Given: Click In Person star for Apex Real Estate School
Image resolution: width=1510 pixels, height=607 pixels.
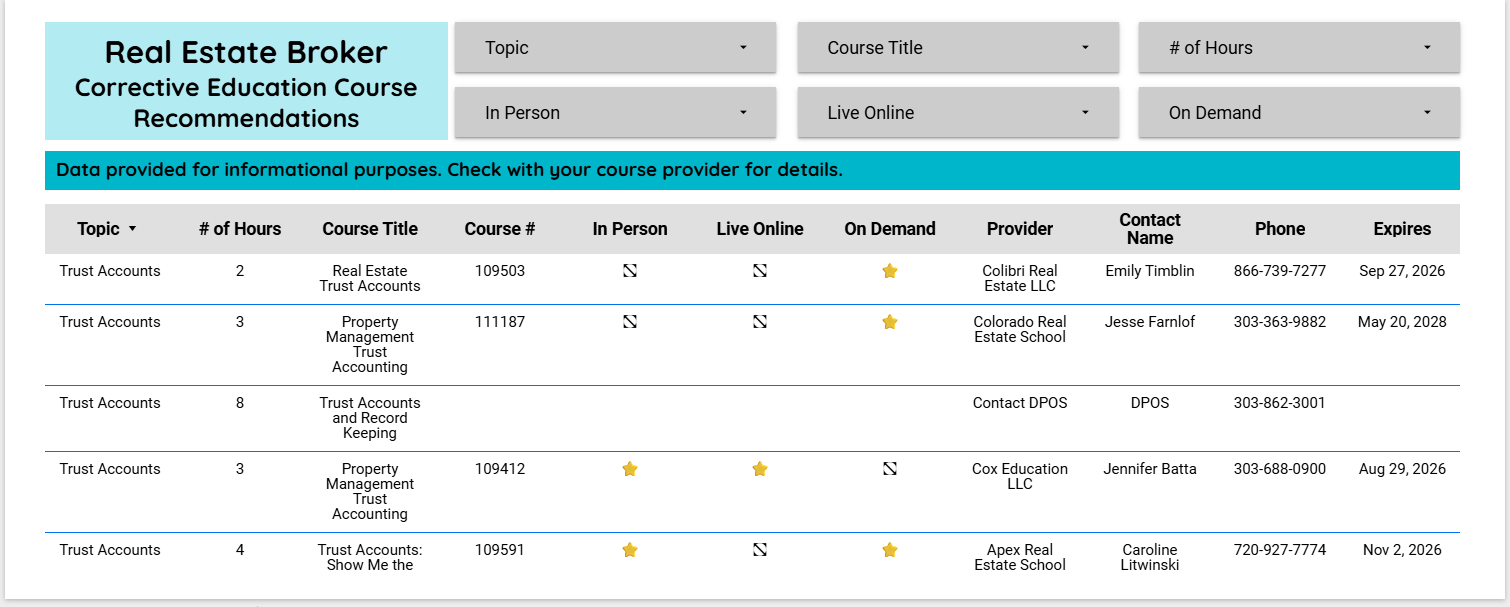Looking at the screenshot, I should (x=630, y=550).
